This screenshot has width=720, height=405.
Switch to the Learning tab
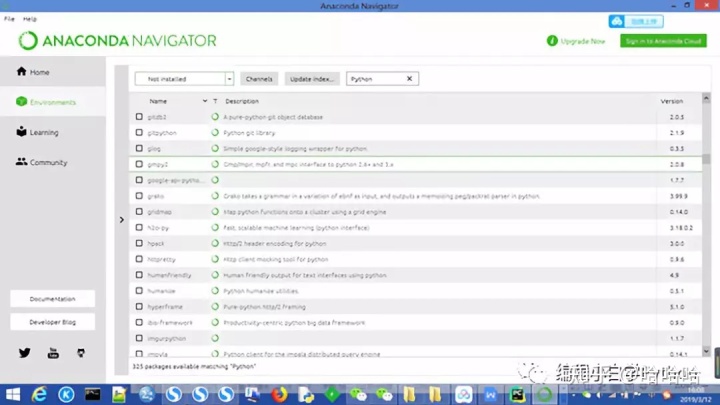tap(53, 132)
